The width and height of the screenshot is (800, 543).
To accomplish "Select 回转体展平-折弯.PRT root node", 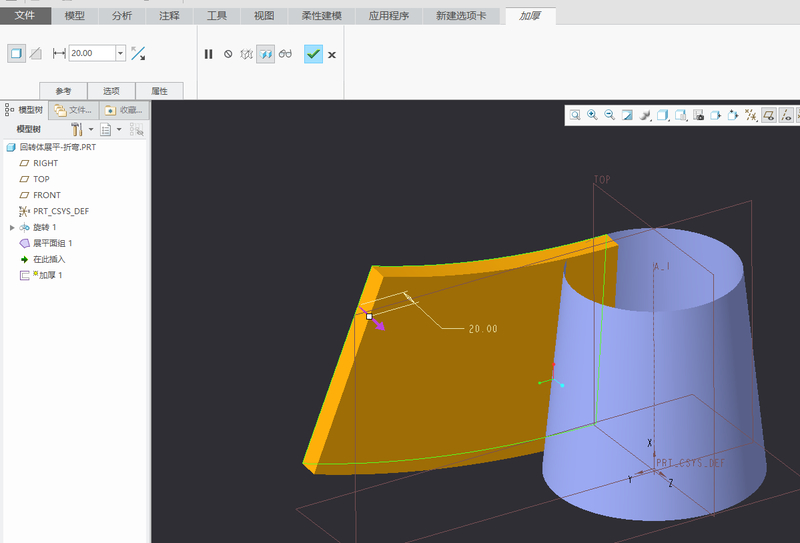I will [x=51, y=147].
